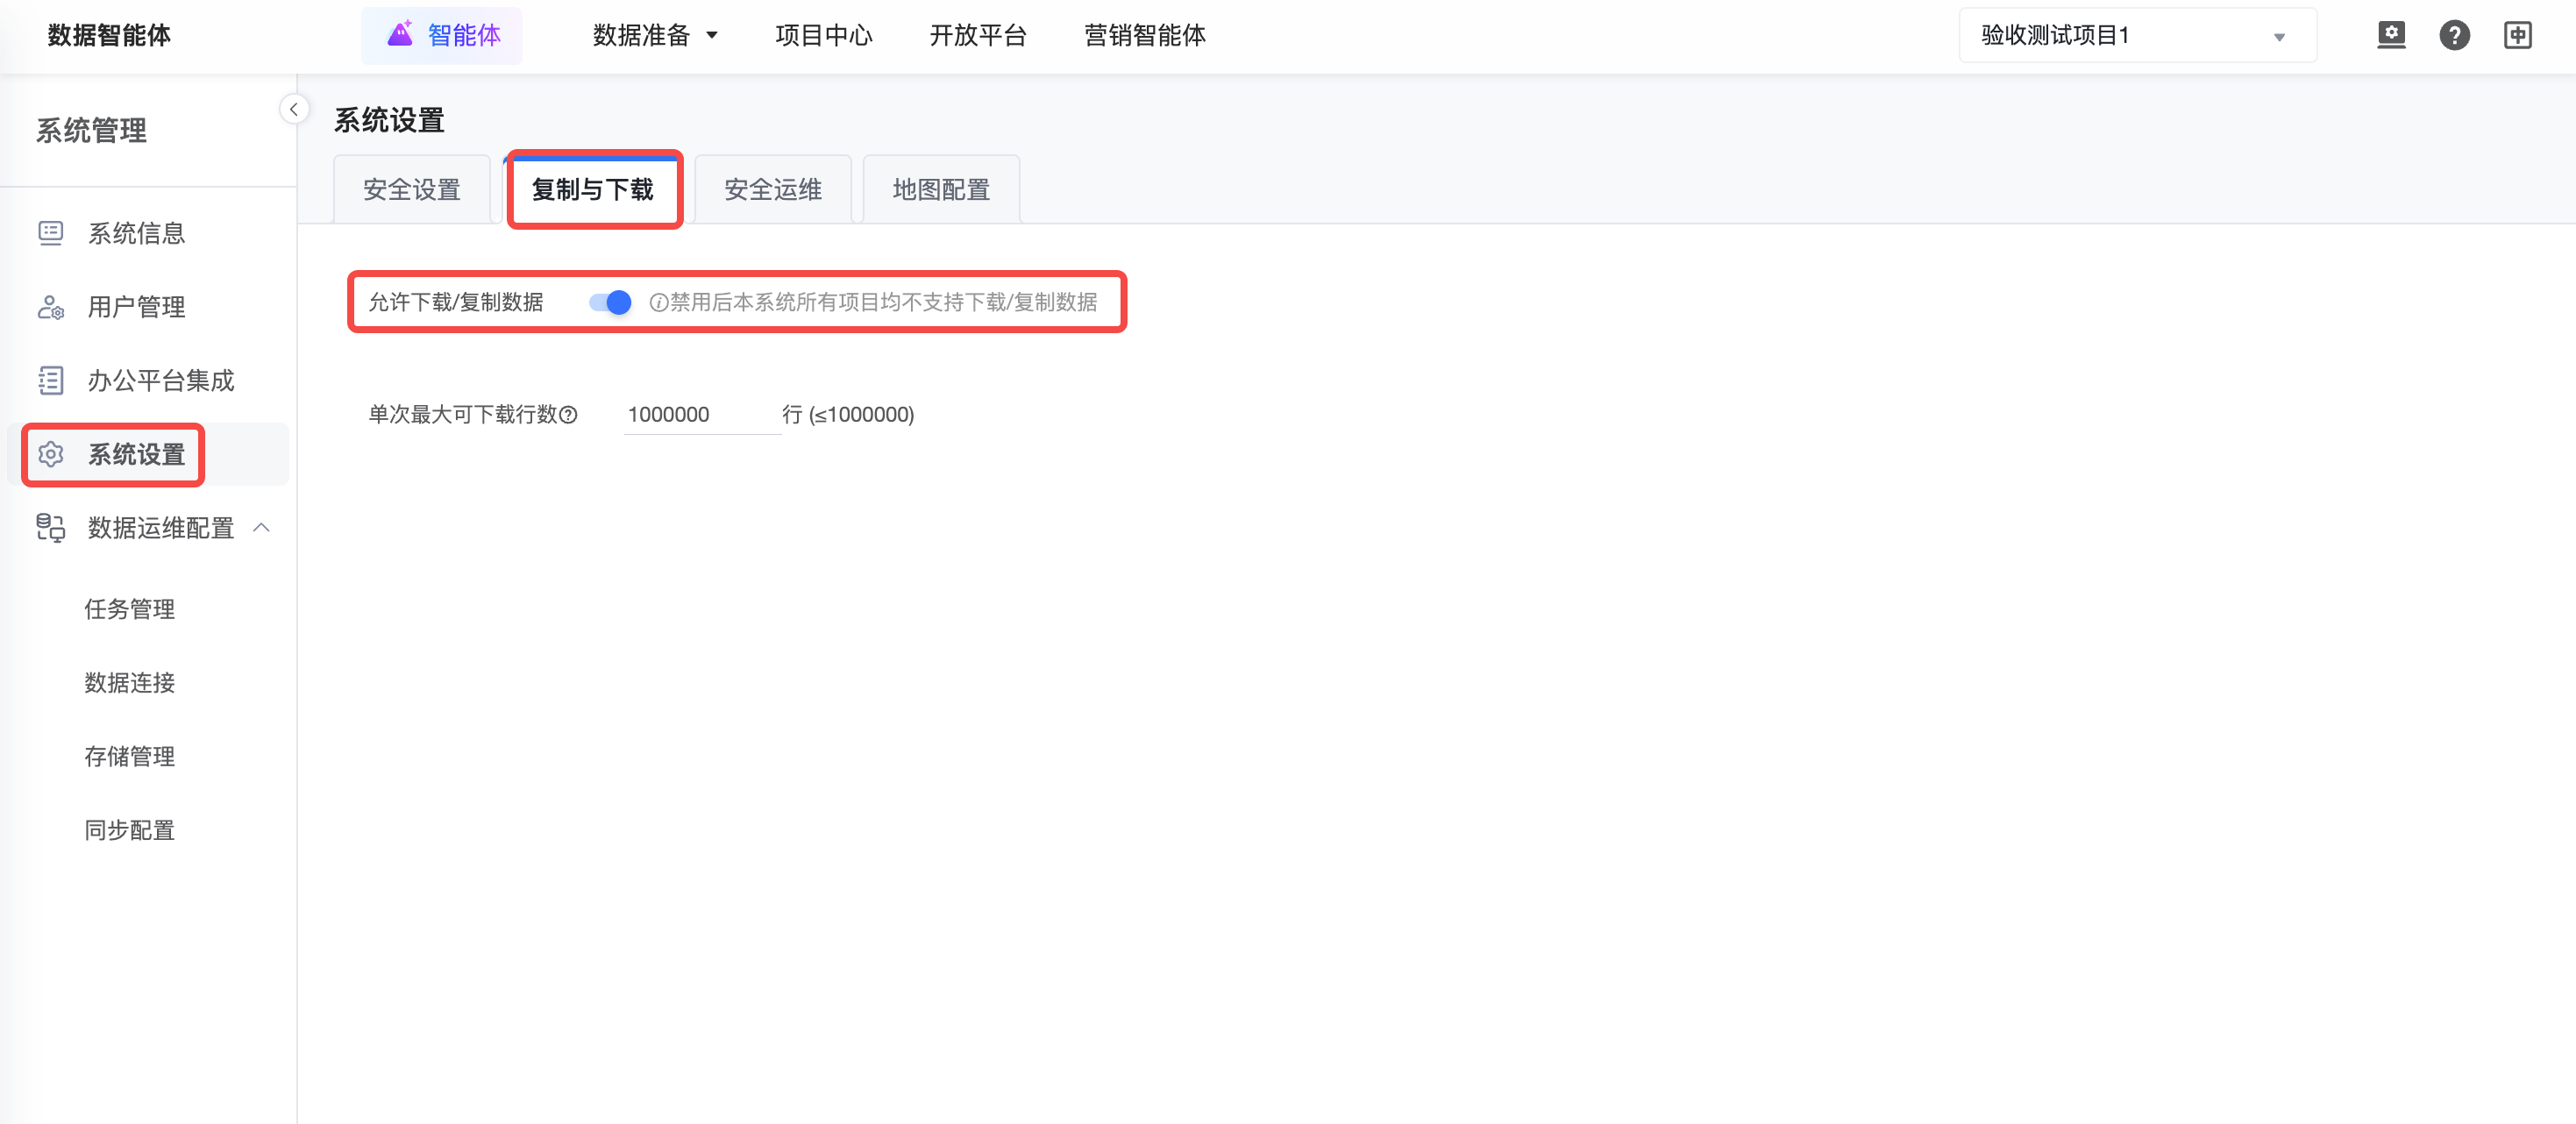2576x1124 pixels.
Task: Open 系统信息 in the sidebar
Action: 148,233
